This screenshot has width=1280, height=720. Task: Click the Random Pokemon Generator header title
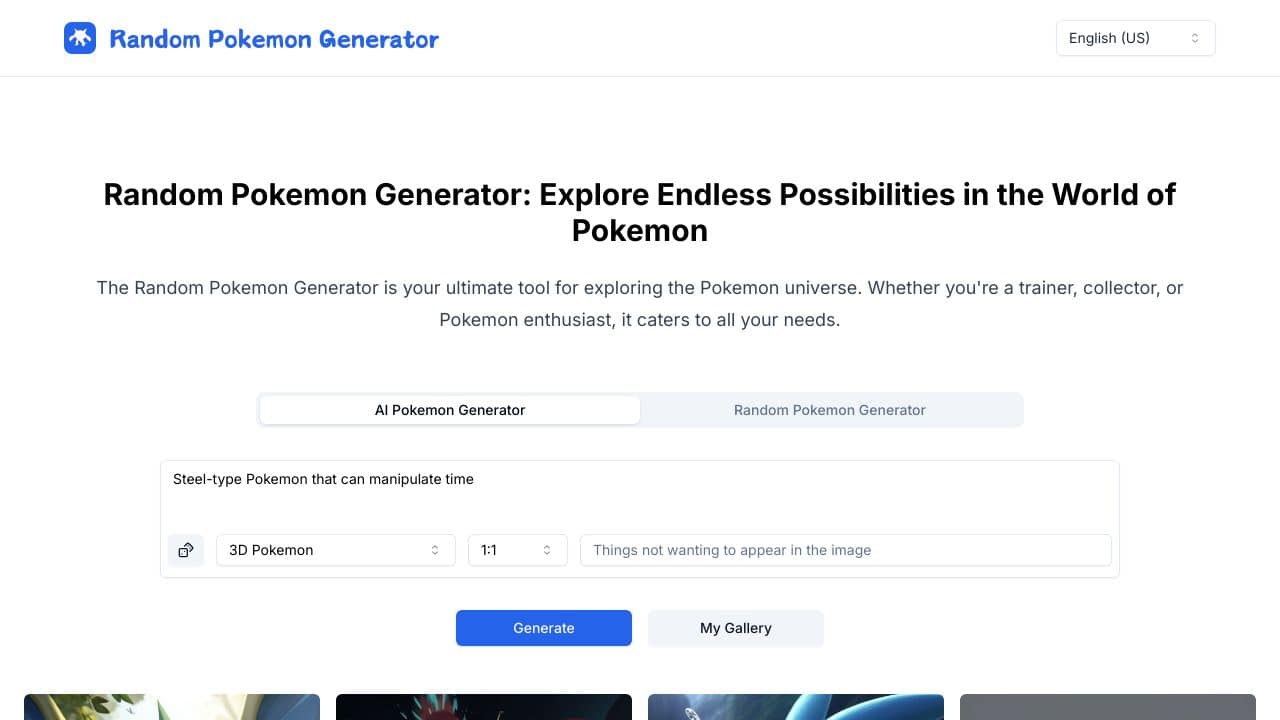(274, 39)
